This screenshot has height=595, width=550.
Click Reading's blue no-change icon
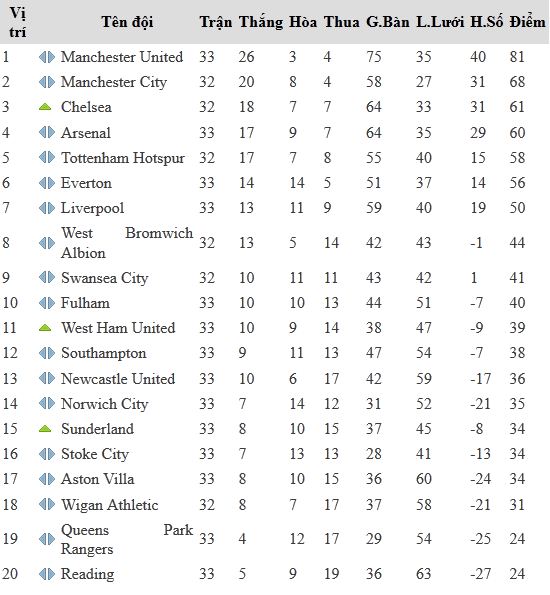pos(47,574)
